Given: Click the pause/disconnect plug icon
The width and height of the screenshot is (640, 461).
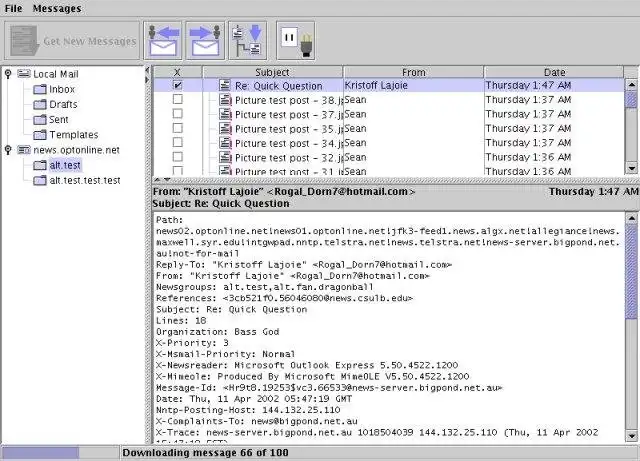Looking at the screenshot, I should point(296,41).
